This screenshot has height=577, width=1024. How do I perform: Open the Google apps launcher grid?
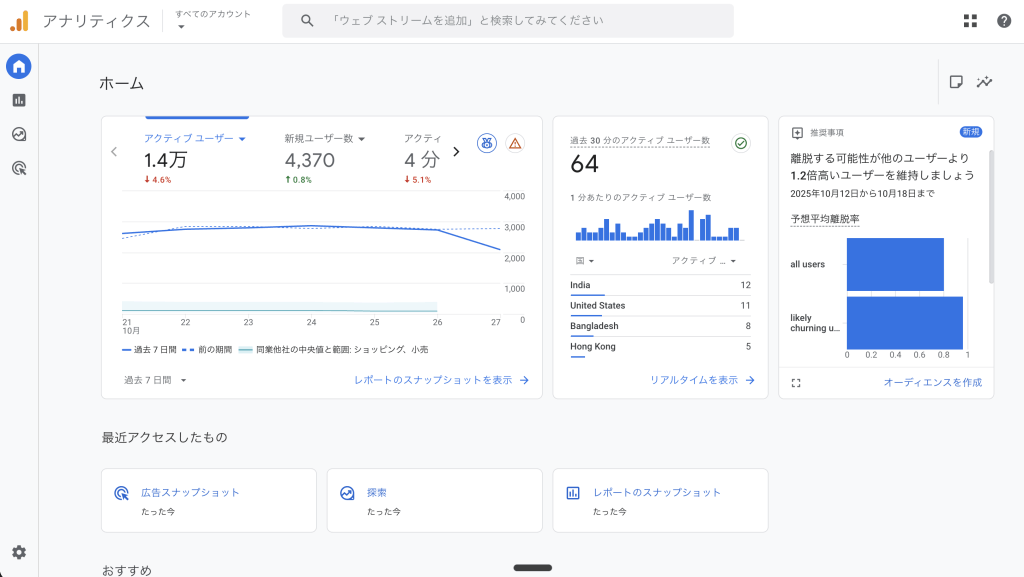pos(969,20)
